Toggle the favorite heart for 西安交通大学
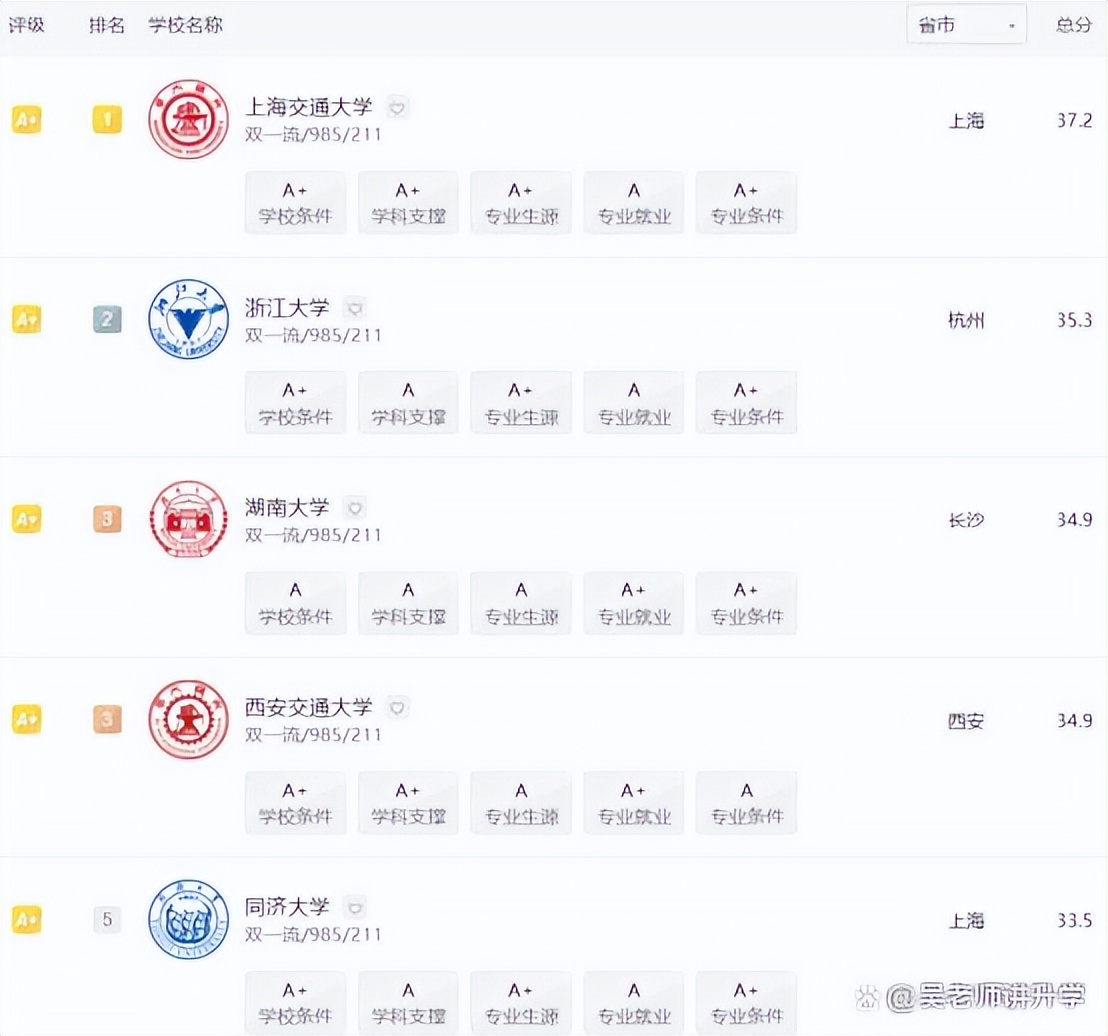Viewport: 1108px width, 1036px height. (397, 707)
